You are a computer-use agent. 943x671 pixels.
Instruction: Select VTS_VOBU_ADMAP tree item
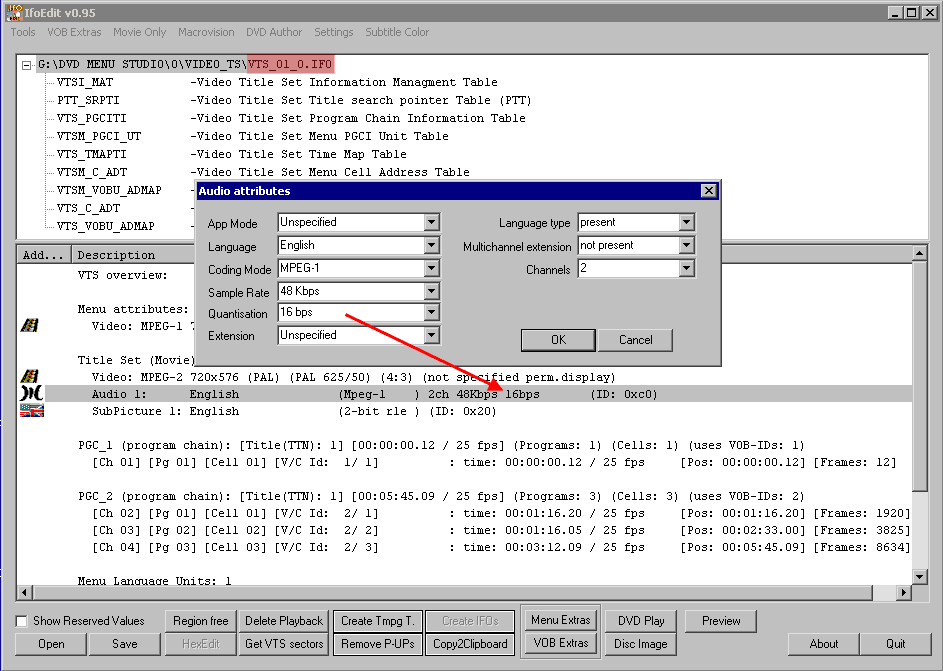click(x=105, y=227)
